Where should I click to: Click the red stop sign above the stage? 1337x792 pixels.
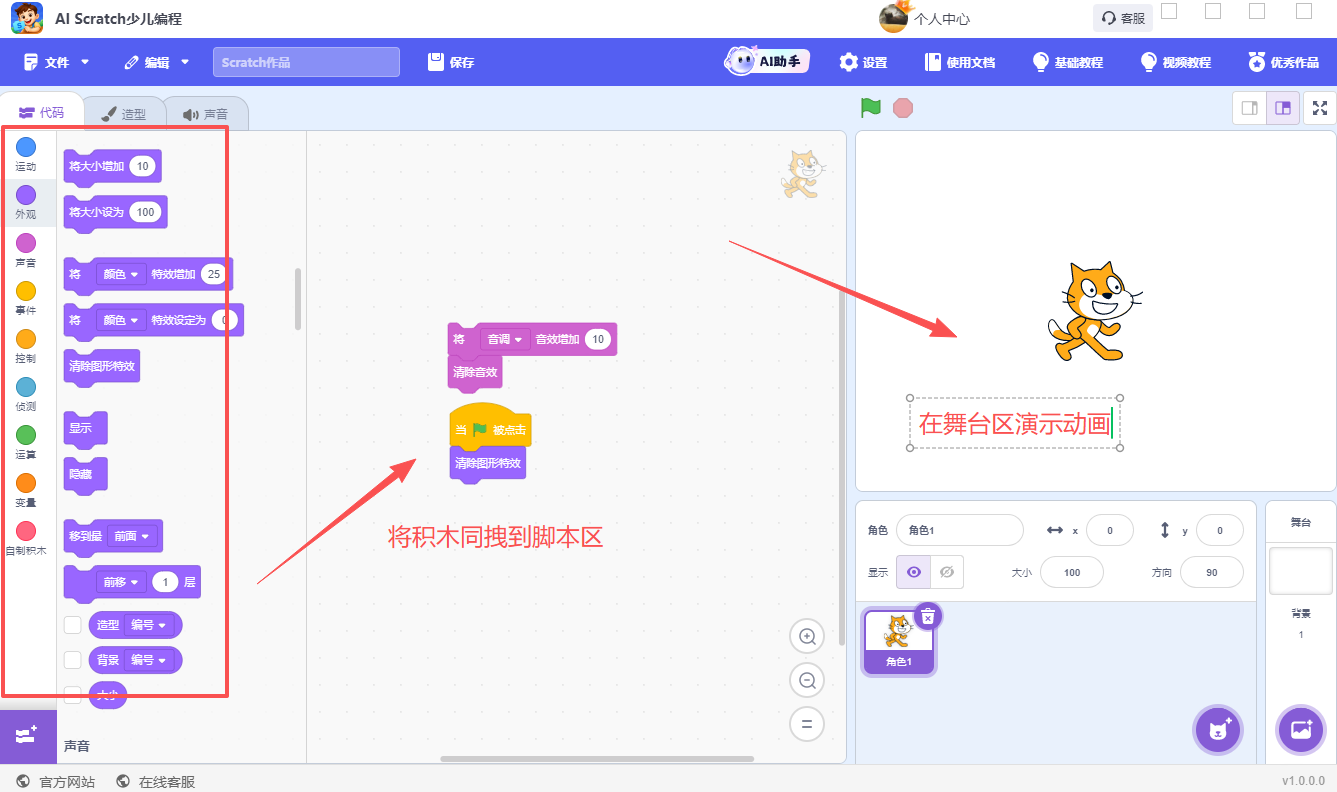pyautogui.click(x=903, y=107)
